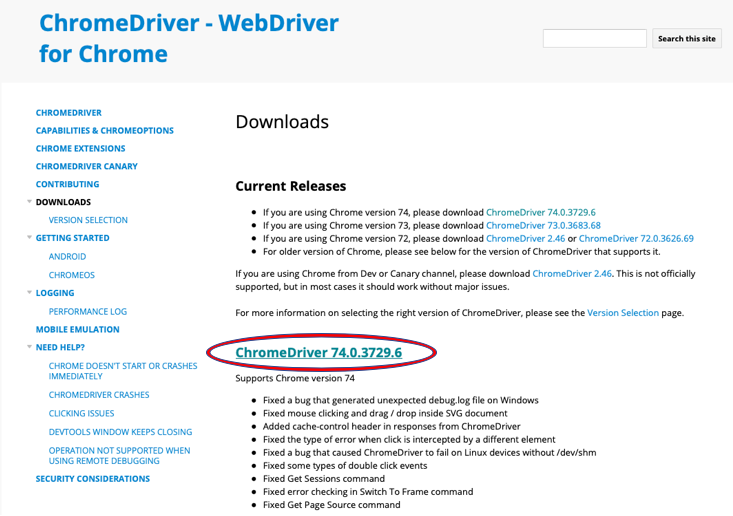Open Clicking Issues help link
Image resolution: width=733 pixels, height=516 pixels.
pos(81,414)
